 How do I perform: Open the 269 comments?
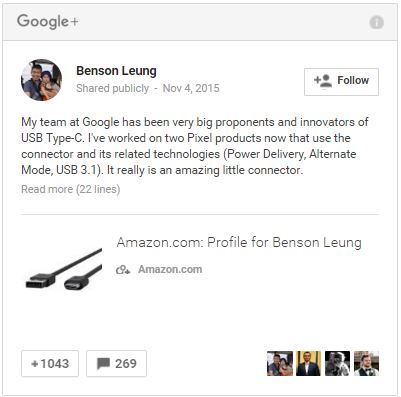pos(116,363)
